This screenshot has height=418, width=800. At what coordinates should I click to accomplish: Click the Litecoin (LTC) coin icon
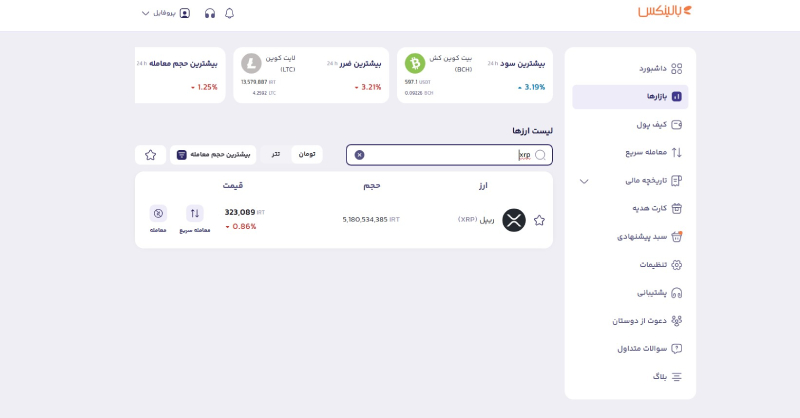tap(252, 63)
